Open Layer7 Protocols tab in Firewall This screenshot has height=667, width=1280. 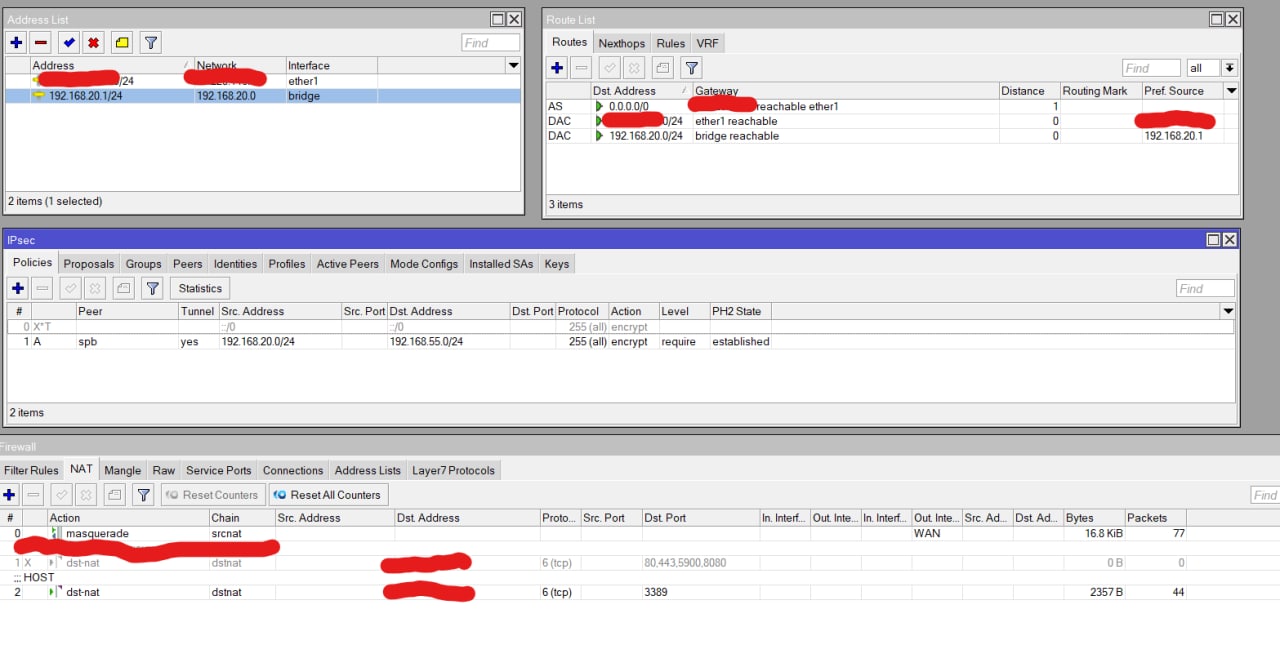453,470
